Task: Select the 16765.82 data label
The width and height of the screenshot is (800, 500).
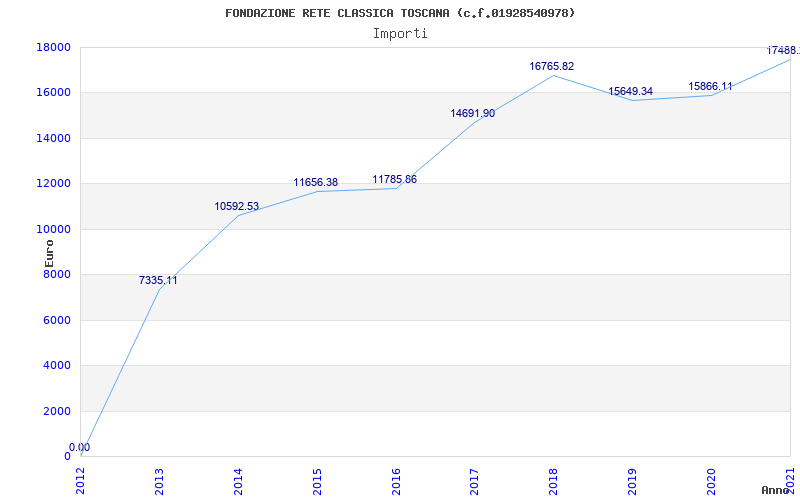Action: 552,66
